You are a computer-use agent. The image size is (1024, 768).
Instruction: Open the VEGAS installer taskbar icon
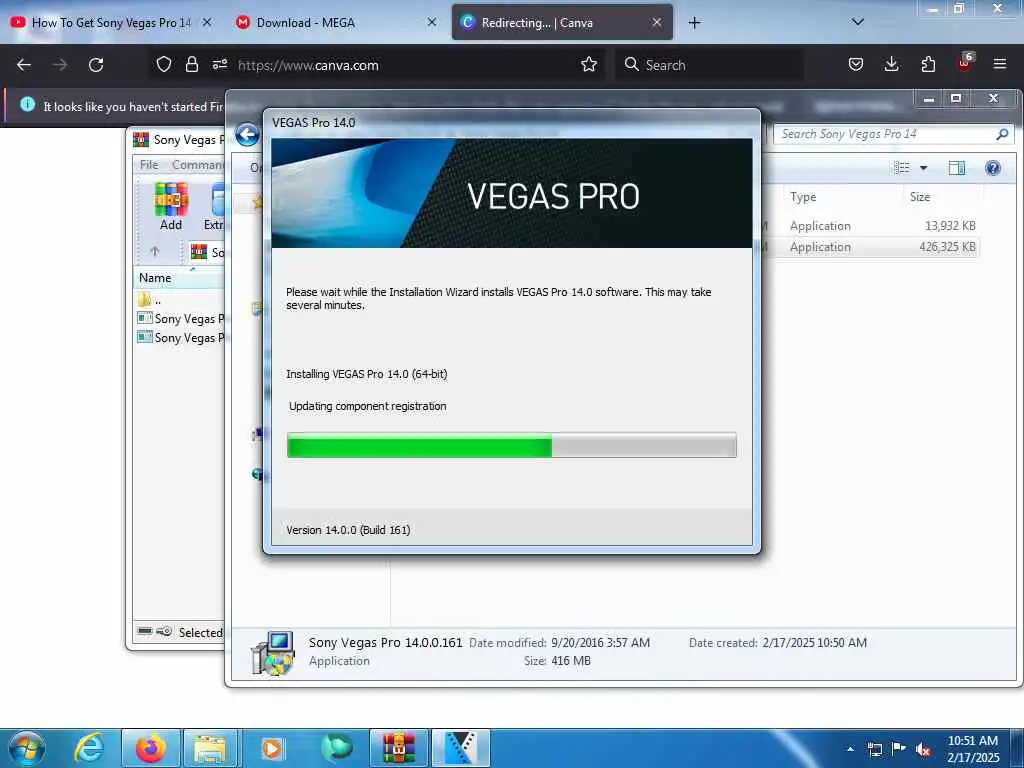point(460,748)
